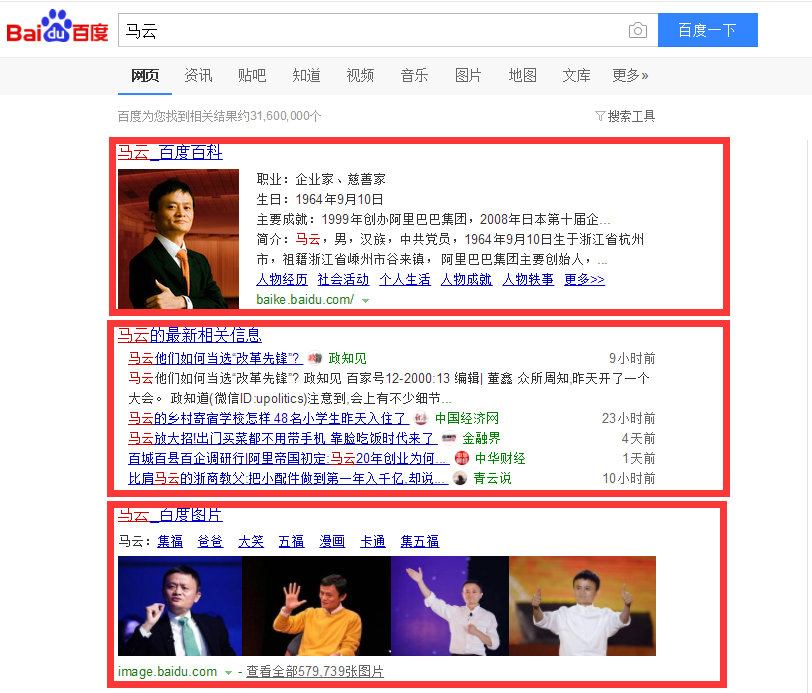Open the 个人生活 link
Viewport: 812px width, 693px height.
click(405, 280)
